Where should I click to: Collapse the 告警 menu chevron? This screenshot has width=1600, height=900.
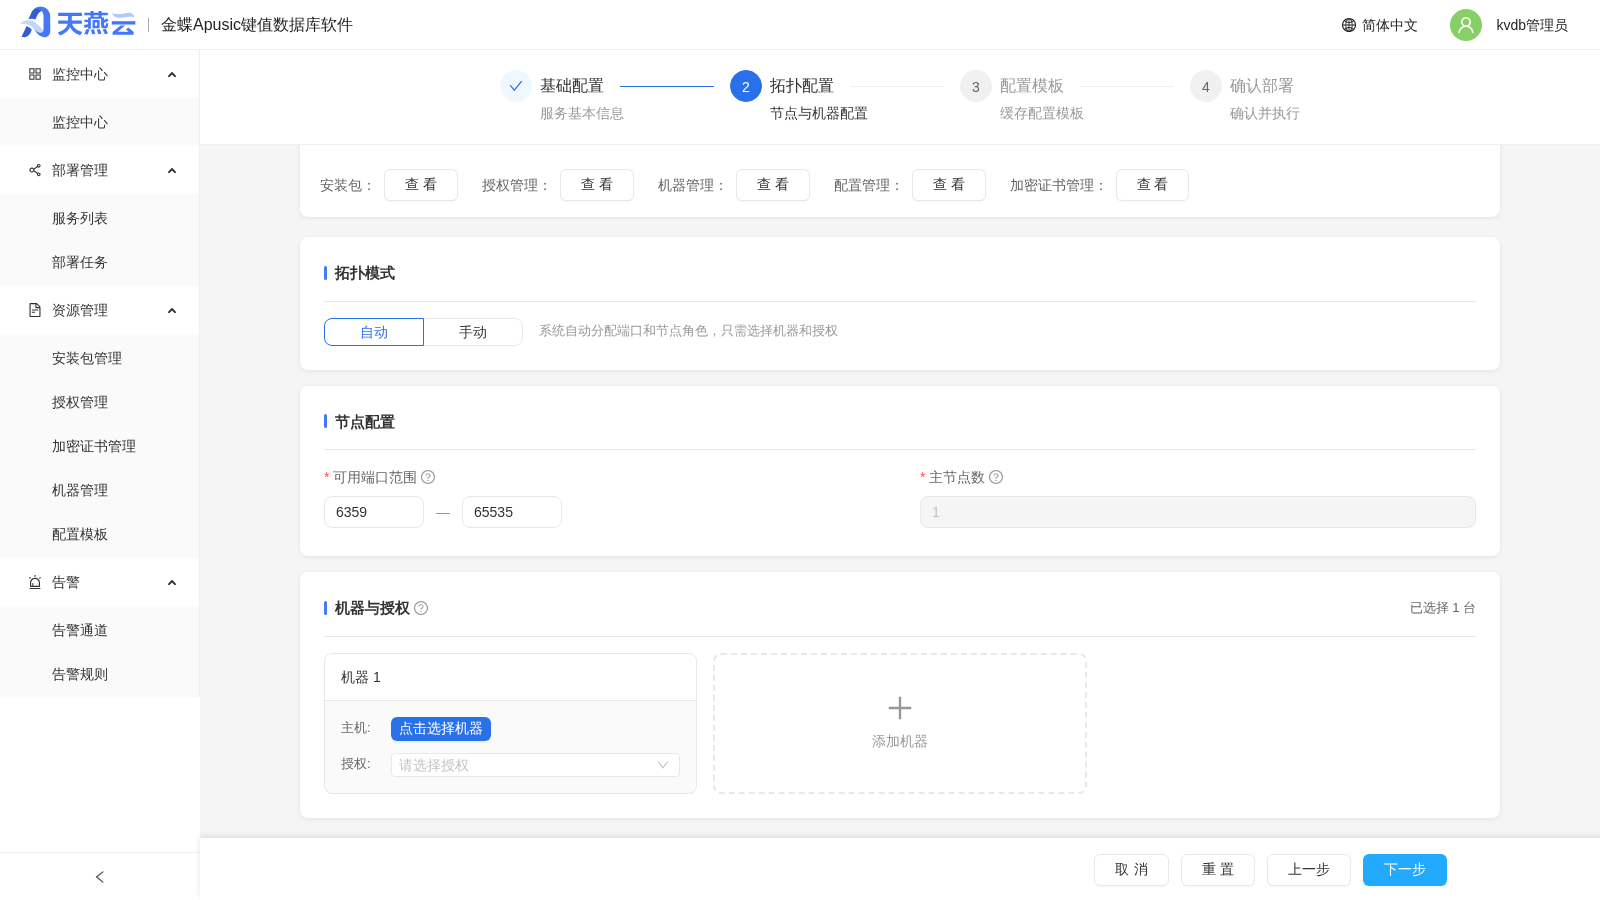[172, 583]
